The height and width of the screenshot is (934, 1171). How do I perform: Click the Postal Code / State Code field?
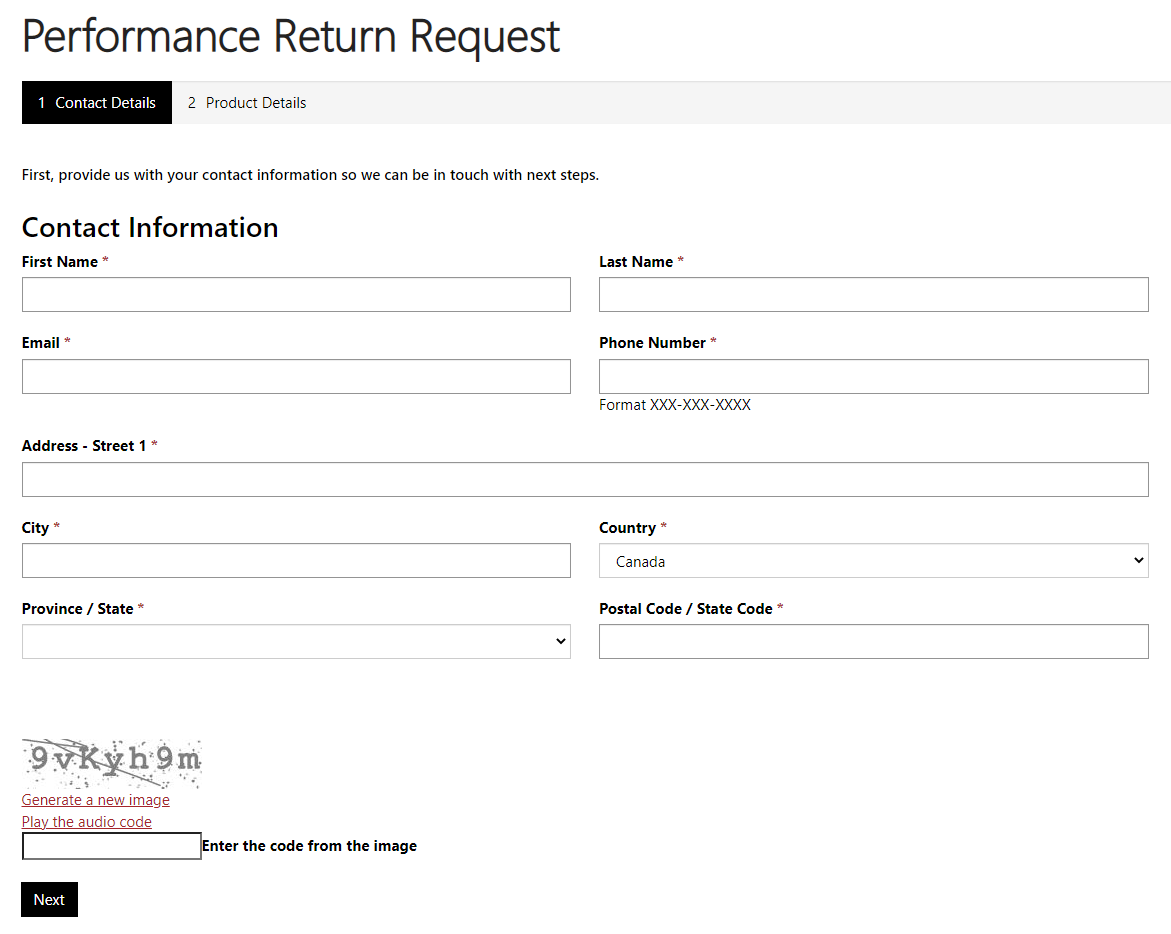point(874,641)
